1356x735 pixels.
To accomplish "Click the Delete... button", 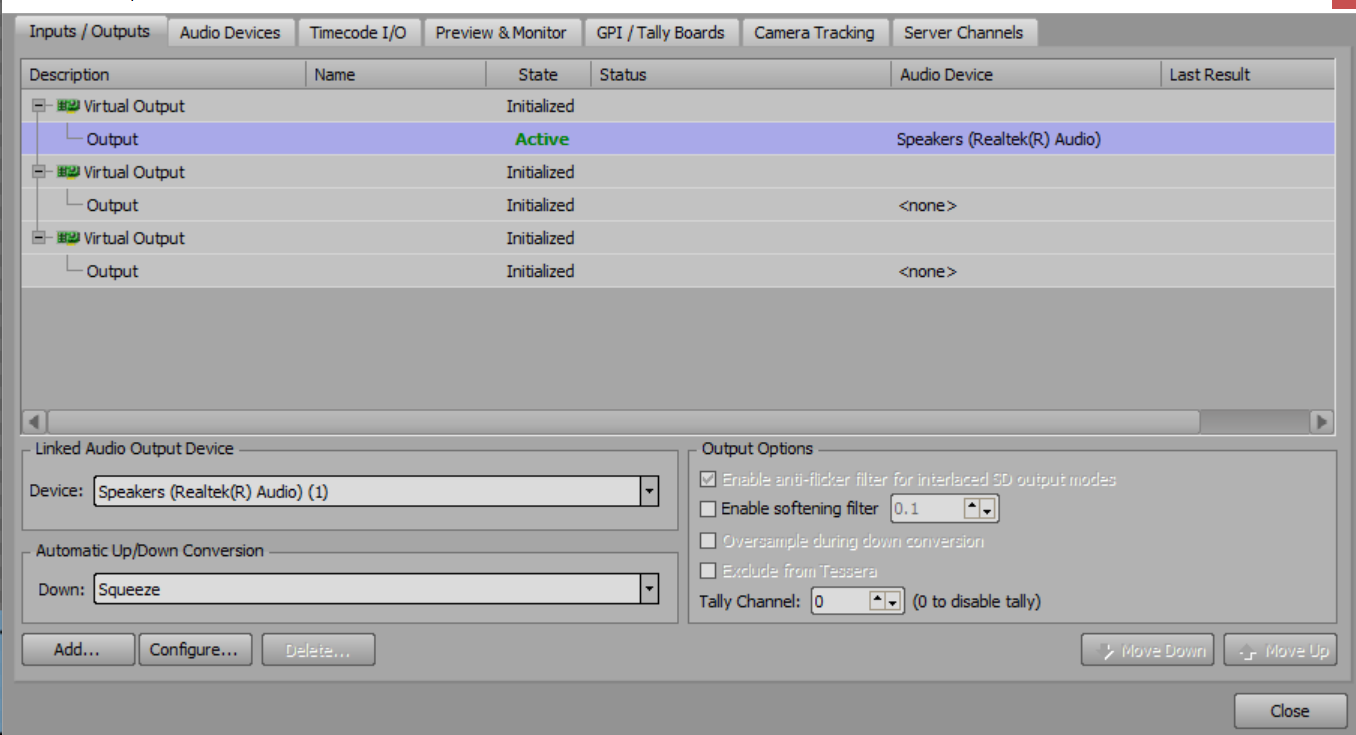I will pos(318,650).
